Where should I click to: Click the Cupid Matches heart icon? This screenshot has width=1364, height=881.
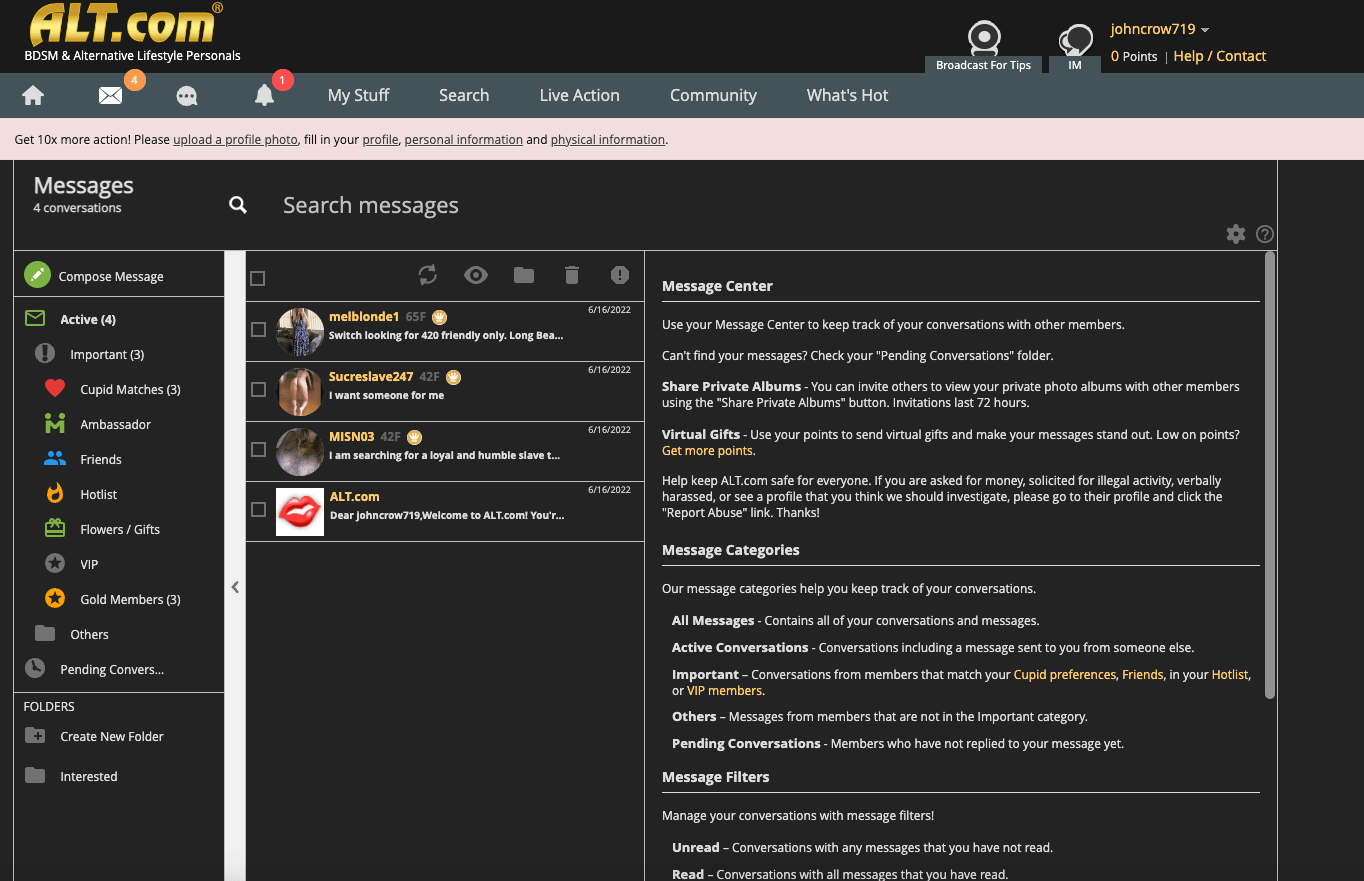click(x=55, y=389)
